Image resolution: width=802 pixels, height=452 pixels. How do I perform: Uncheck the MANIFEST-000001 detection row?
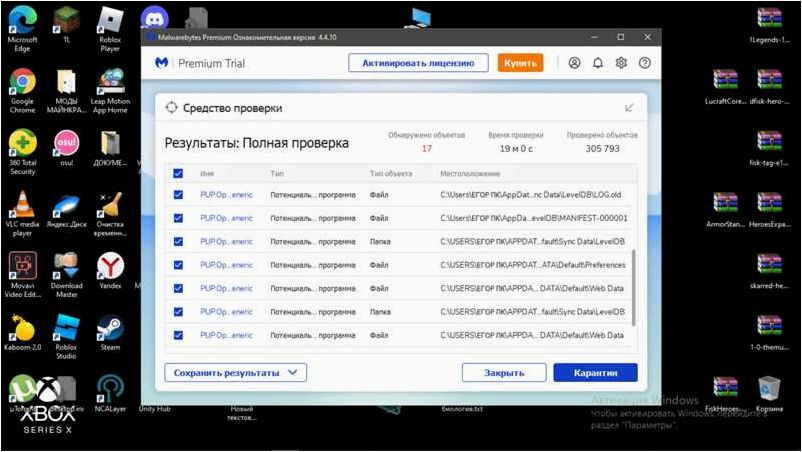tap(178, 218)
